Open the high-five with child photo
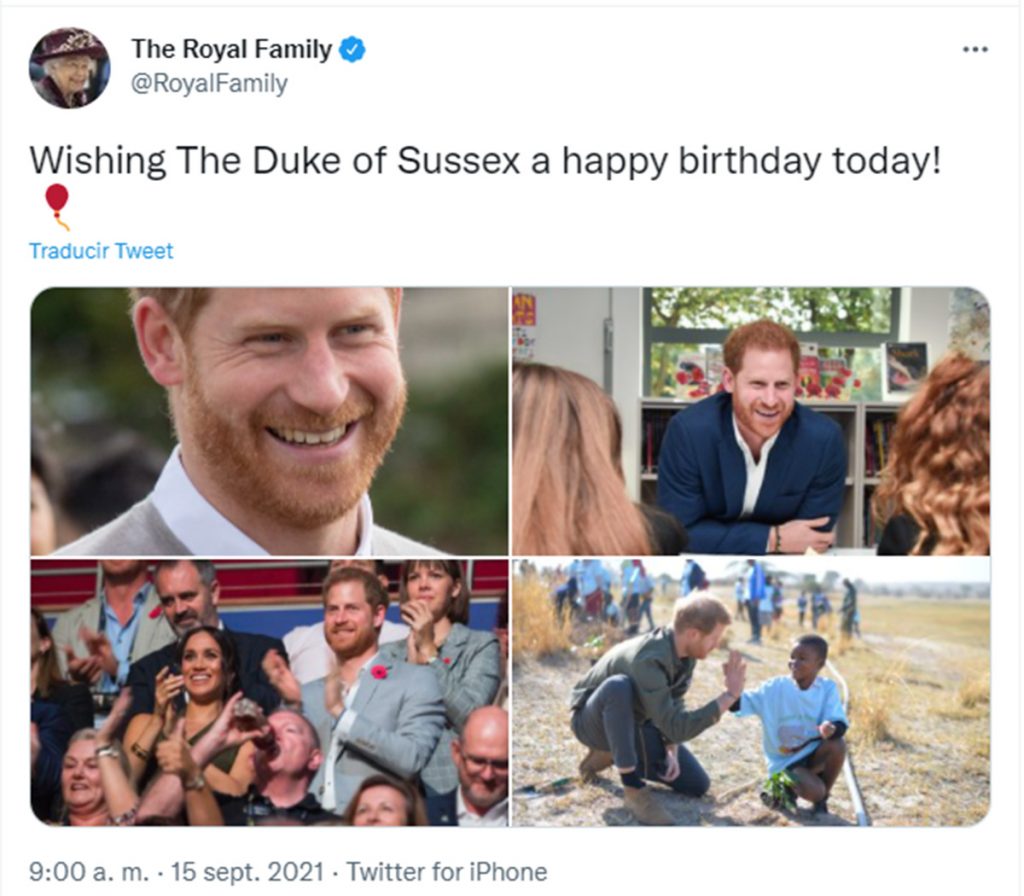The width and height of the screenshot is (1024, 896). [751, 692]
